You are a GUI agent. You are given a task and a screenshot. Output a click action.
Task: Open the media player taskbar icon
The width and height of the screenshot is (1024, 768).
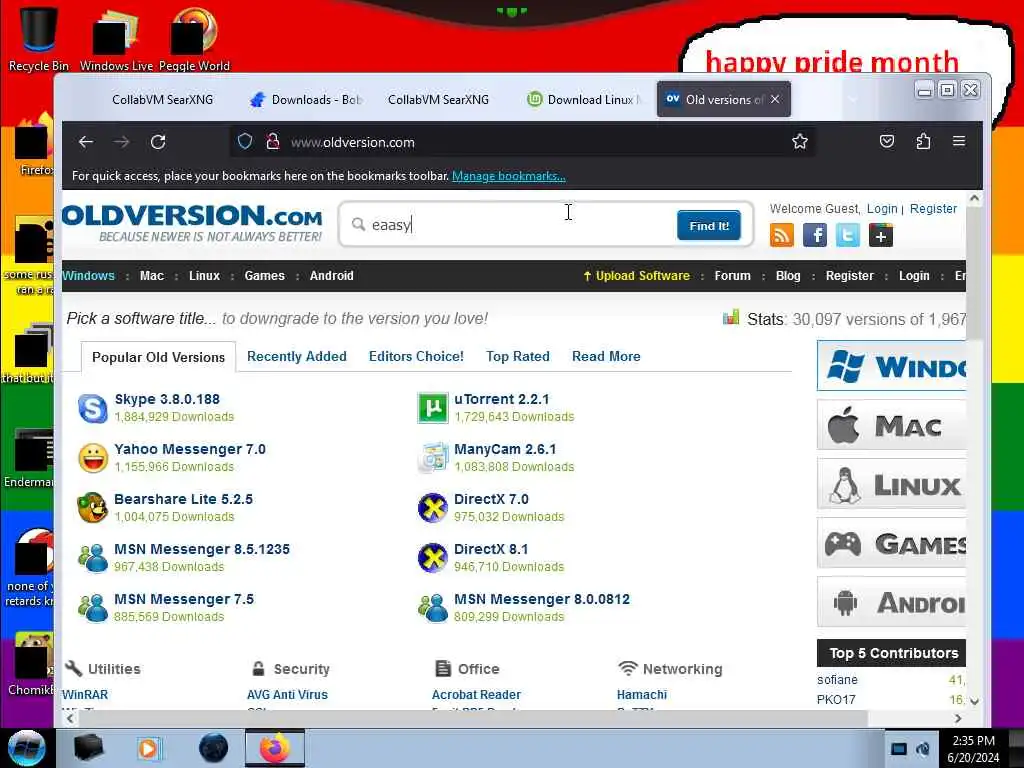coord(148,748)
